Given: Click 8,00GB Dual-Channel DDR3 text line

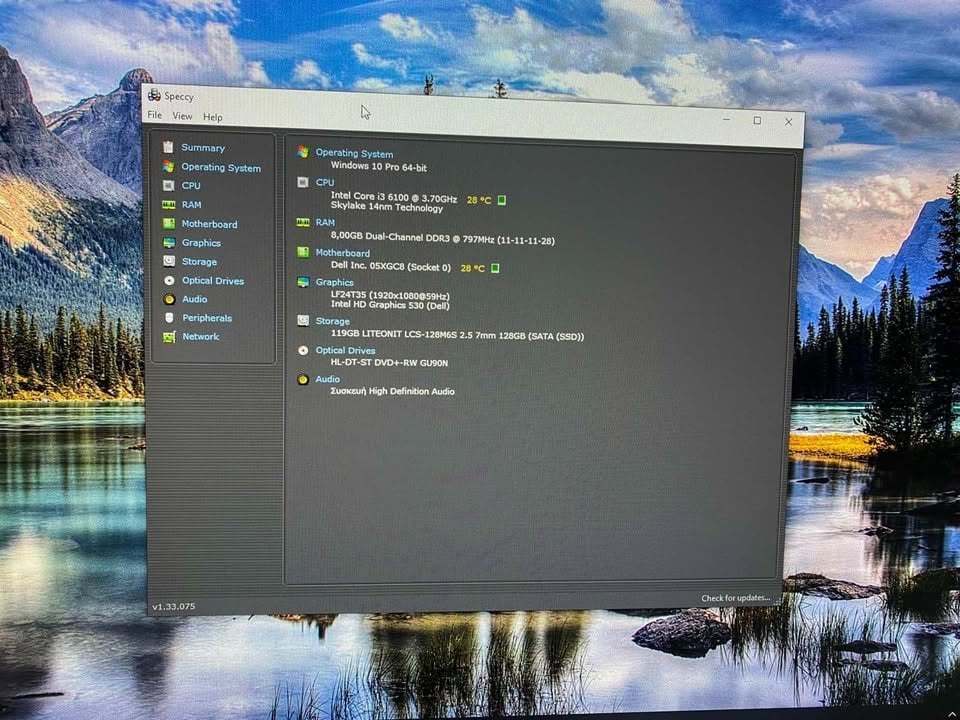Looking at the screenshot, I should click(443, 238).
